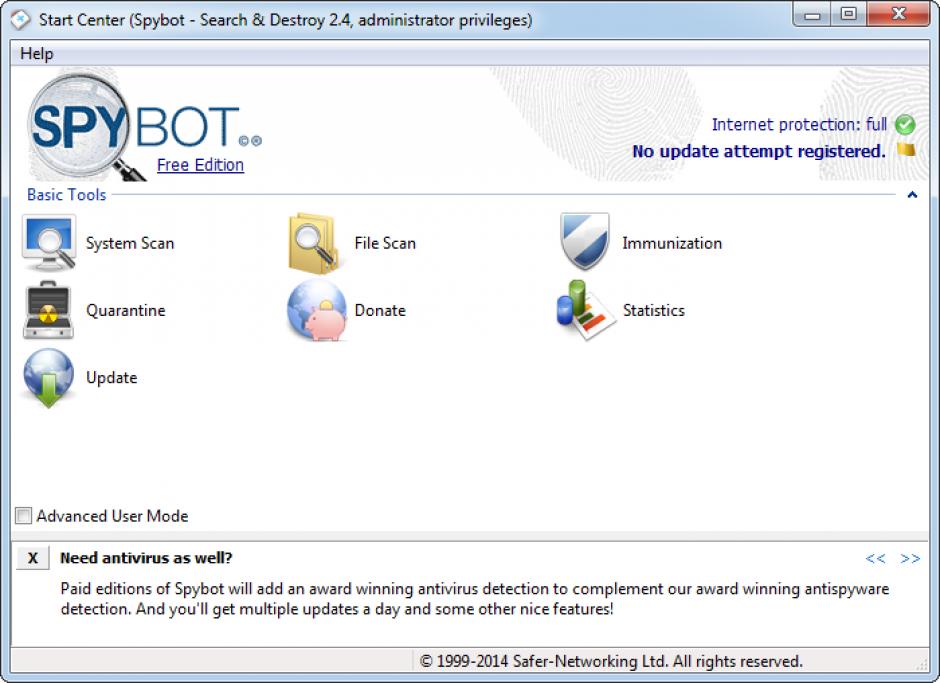The width and height of the screenshot is (940, 683).
Task: Click the Update globe icon
Action: 48,378
